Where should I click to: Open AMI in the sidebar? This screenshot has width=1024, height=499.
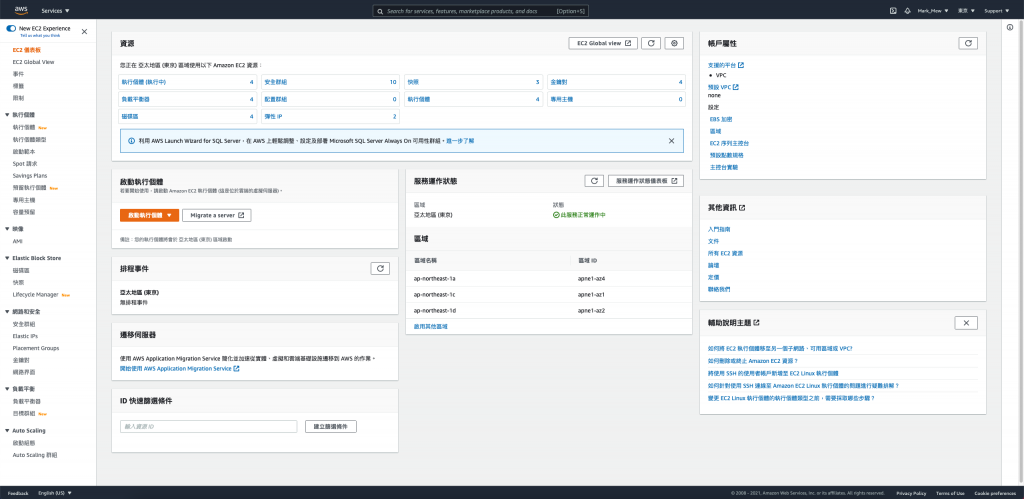click(x=18, y=241)
